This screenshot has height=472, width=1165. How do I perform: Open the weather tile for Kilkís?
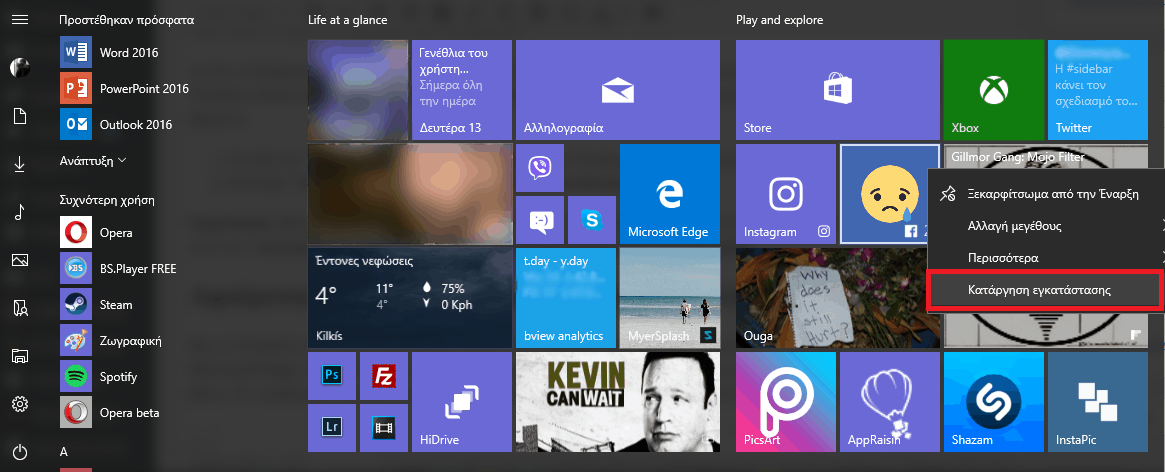[410, 298]
